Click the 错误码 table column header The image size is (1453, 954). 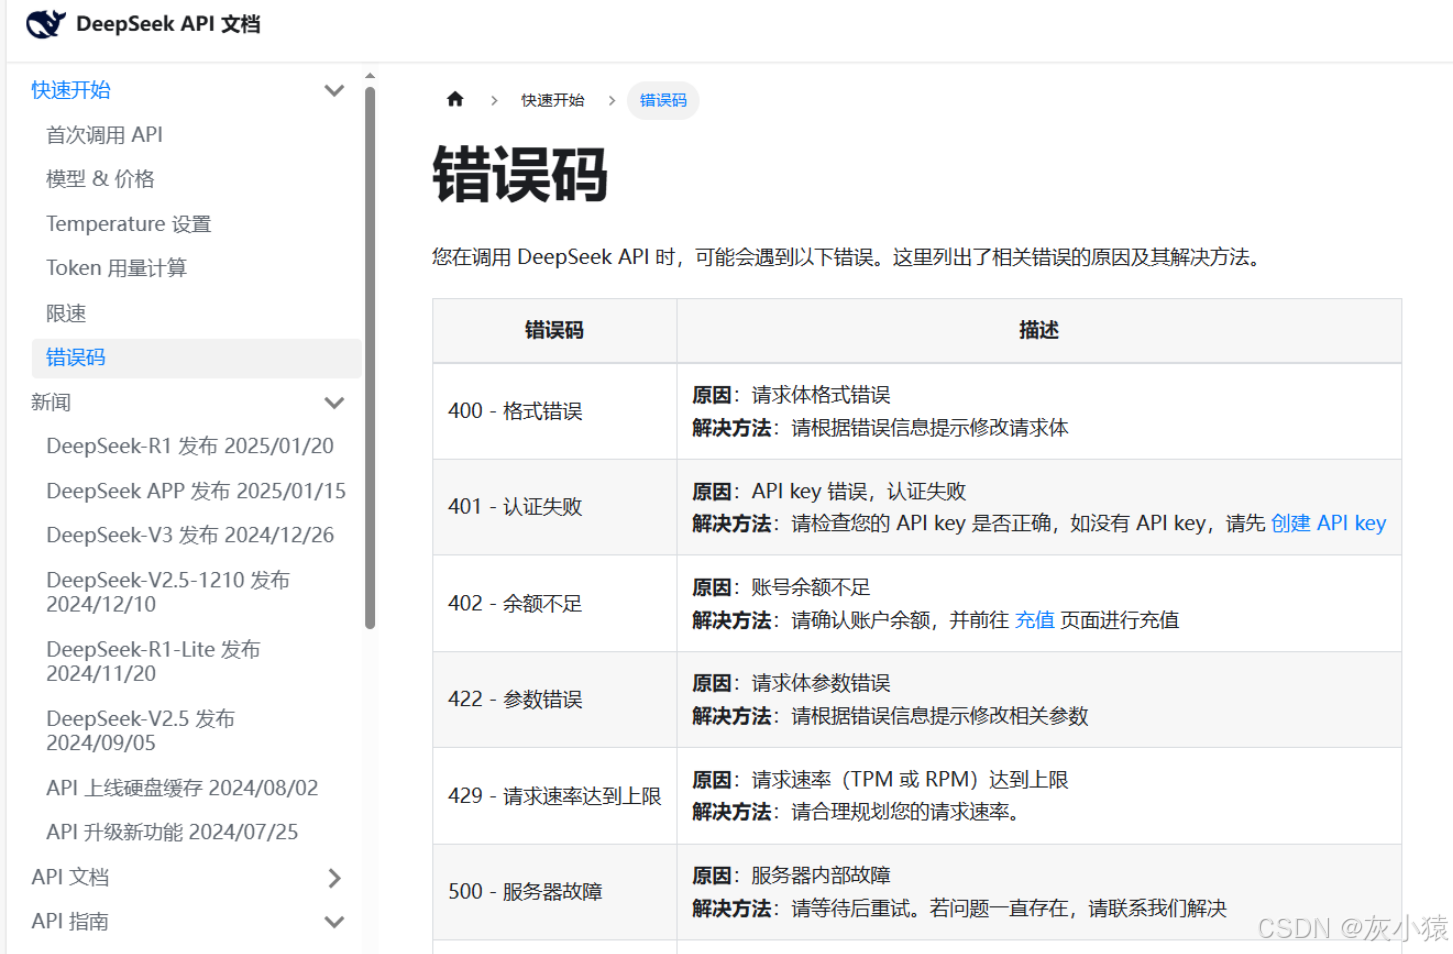tap(555, 330)
